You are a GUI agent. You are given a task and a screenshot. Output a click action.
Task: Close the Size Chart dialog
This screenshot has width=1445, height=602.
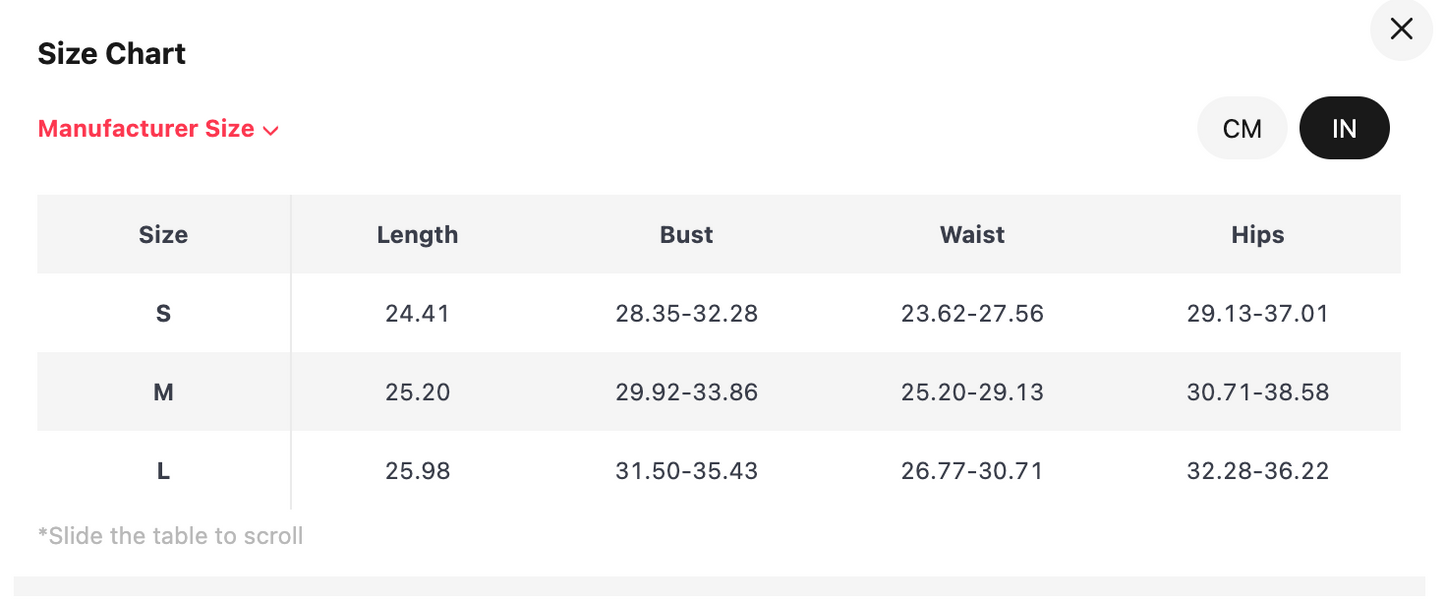tap(1401, 30)
